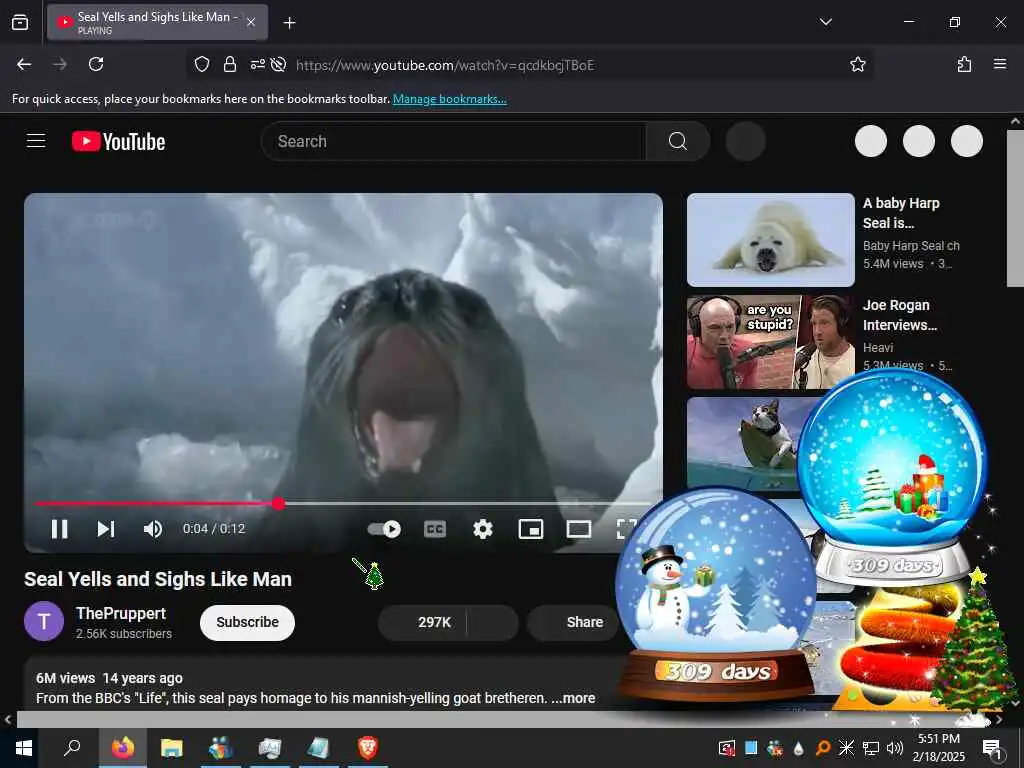This screenshot has width=1024, height=768.
Task: Open the list all tabs dropdown
Action: 825,22
